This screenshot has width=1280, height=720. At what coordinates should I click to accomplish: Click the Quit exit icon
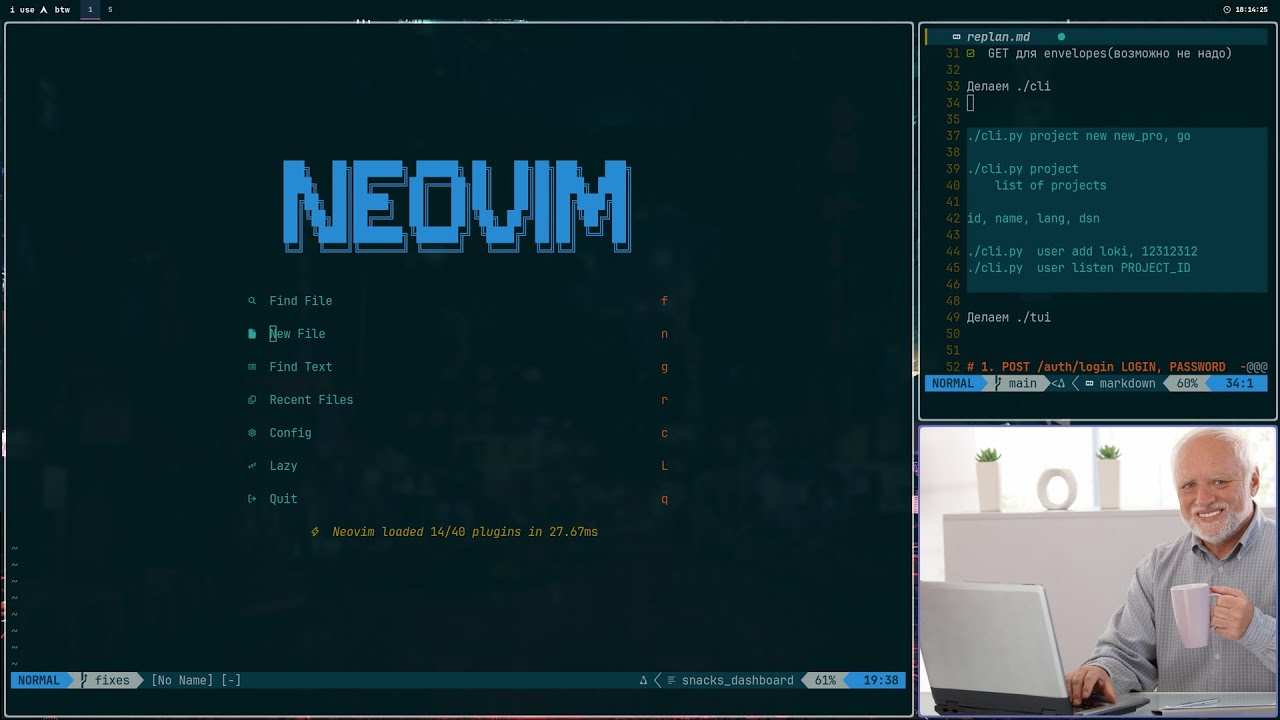point(252,499)
